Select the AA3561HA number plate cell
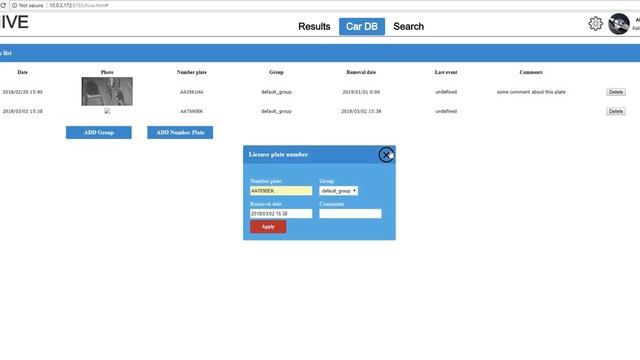This screenshot has height=360, width=640. (x=191, y=92)
